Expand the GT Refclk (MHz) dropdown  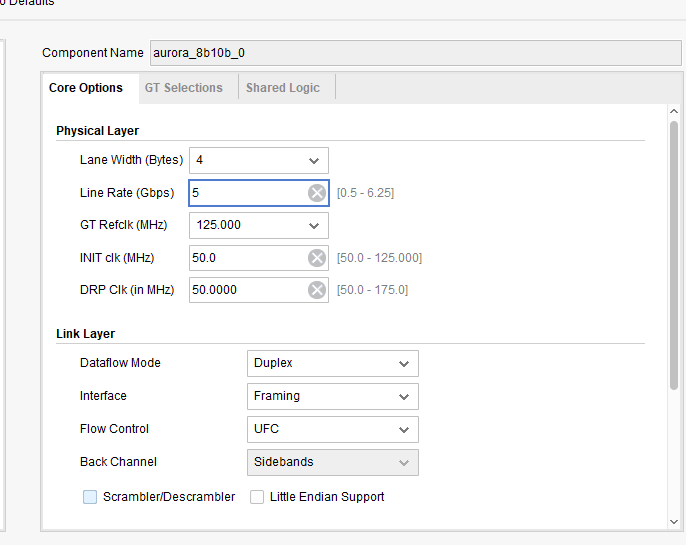tap(258, 225)
